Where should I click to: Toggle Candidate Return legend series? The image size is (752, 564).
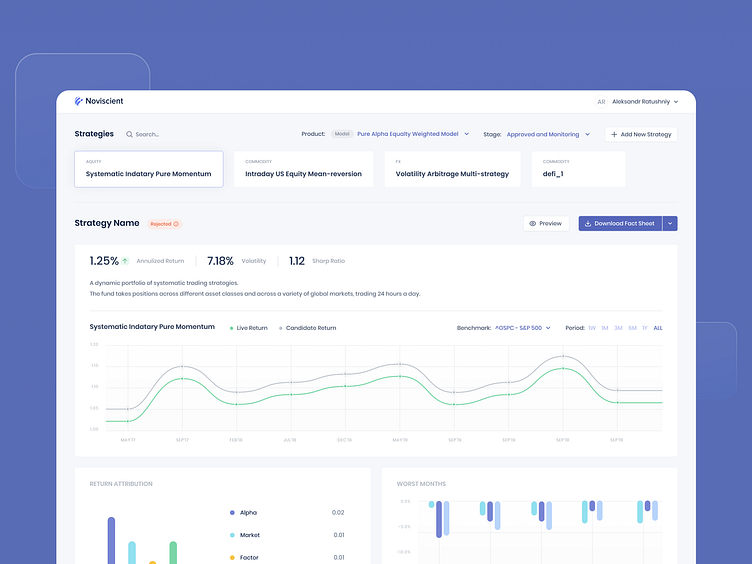coord(307,328)
